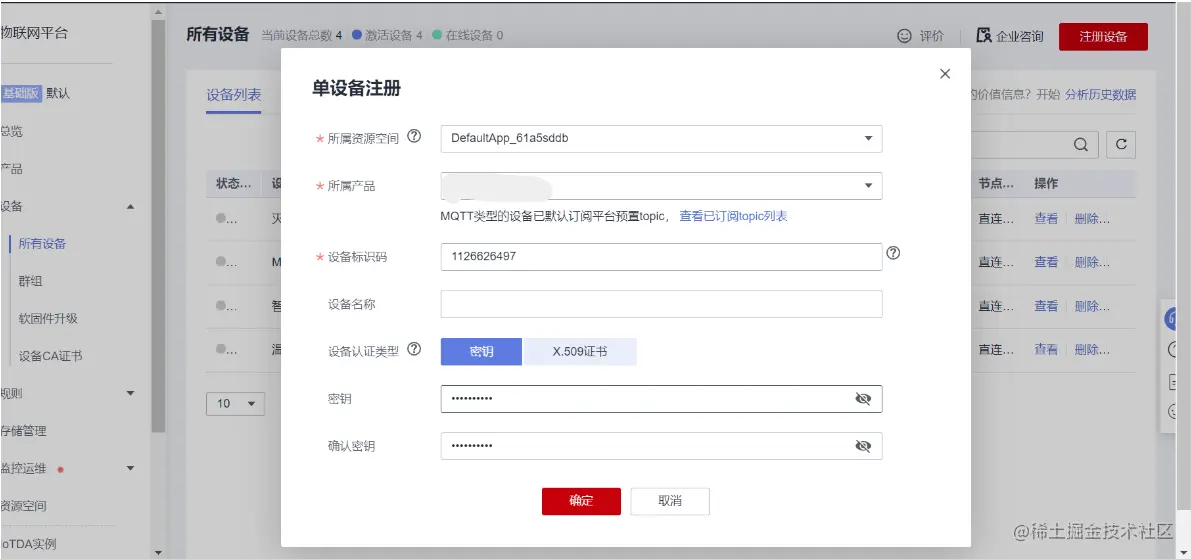
Task: Click 删除 in second device row
Action: point(1091,262)
